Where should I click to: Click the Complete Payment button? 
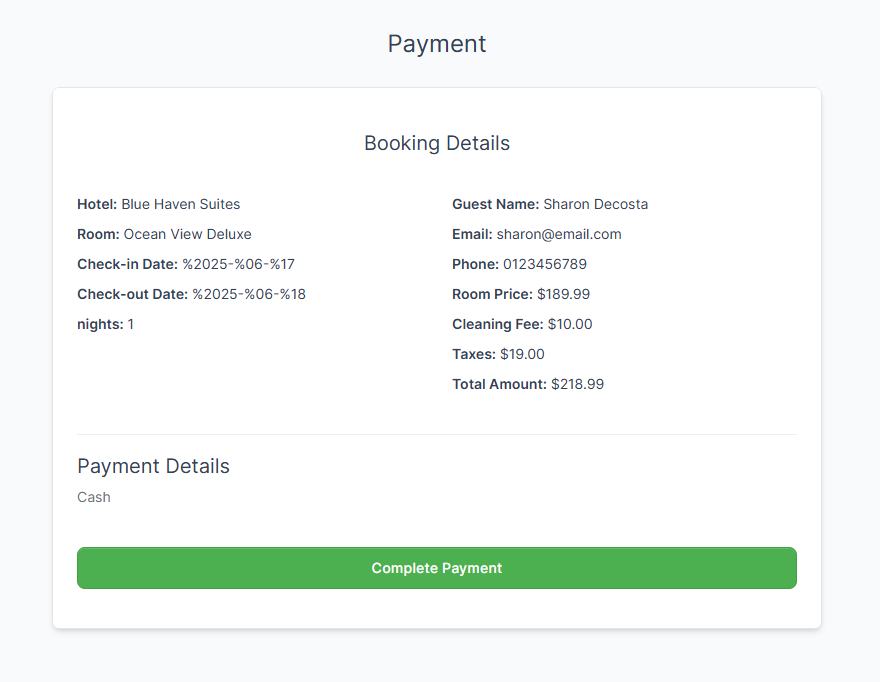(x=437, y=568)
